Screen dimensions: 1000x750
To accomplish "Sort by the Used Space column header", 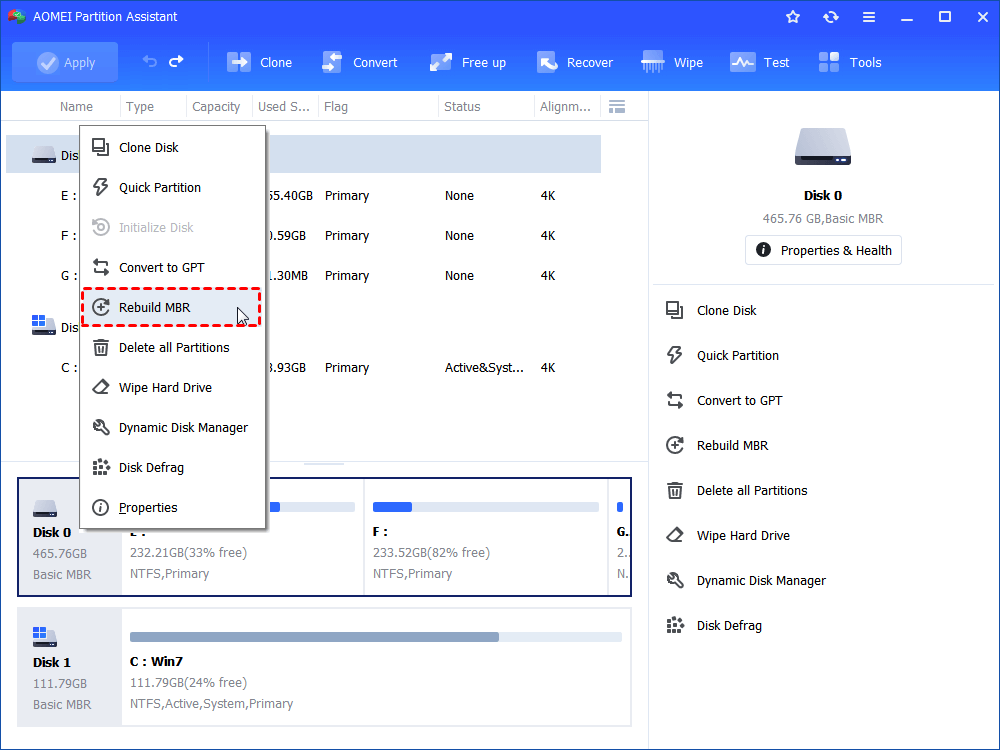I will tap(284, 107).
